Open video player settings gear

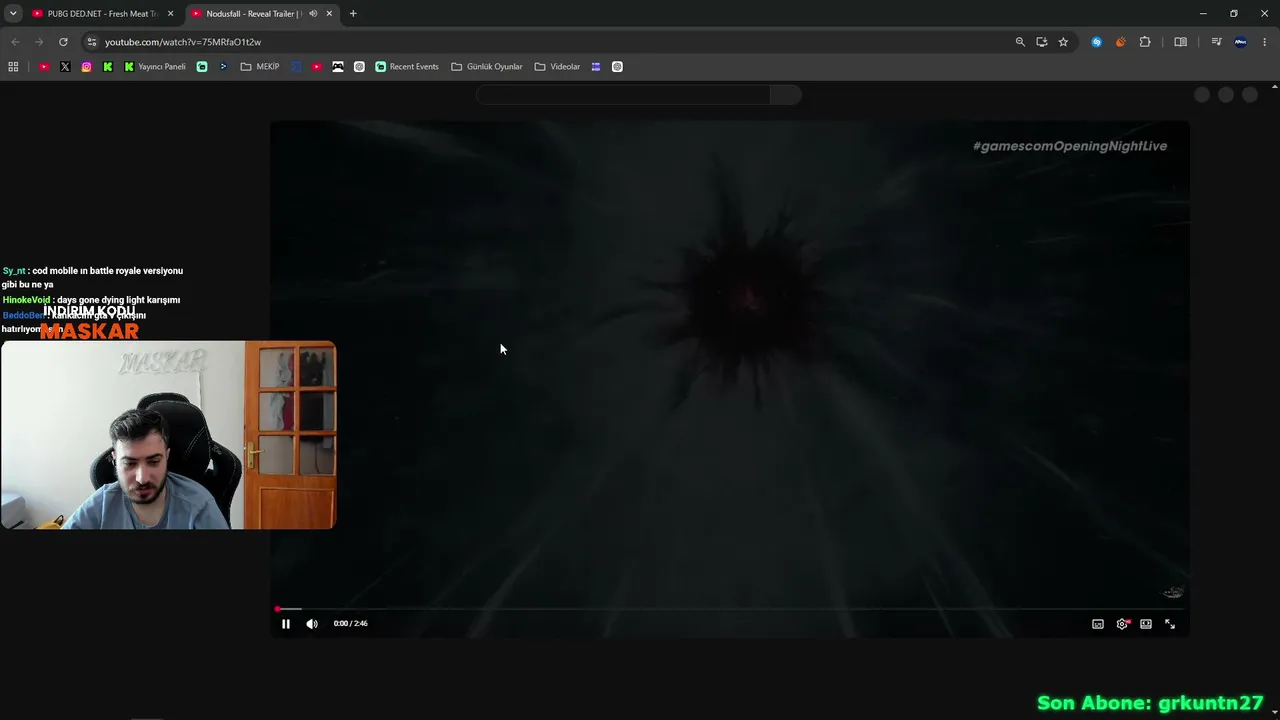click(1122, 624)
